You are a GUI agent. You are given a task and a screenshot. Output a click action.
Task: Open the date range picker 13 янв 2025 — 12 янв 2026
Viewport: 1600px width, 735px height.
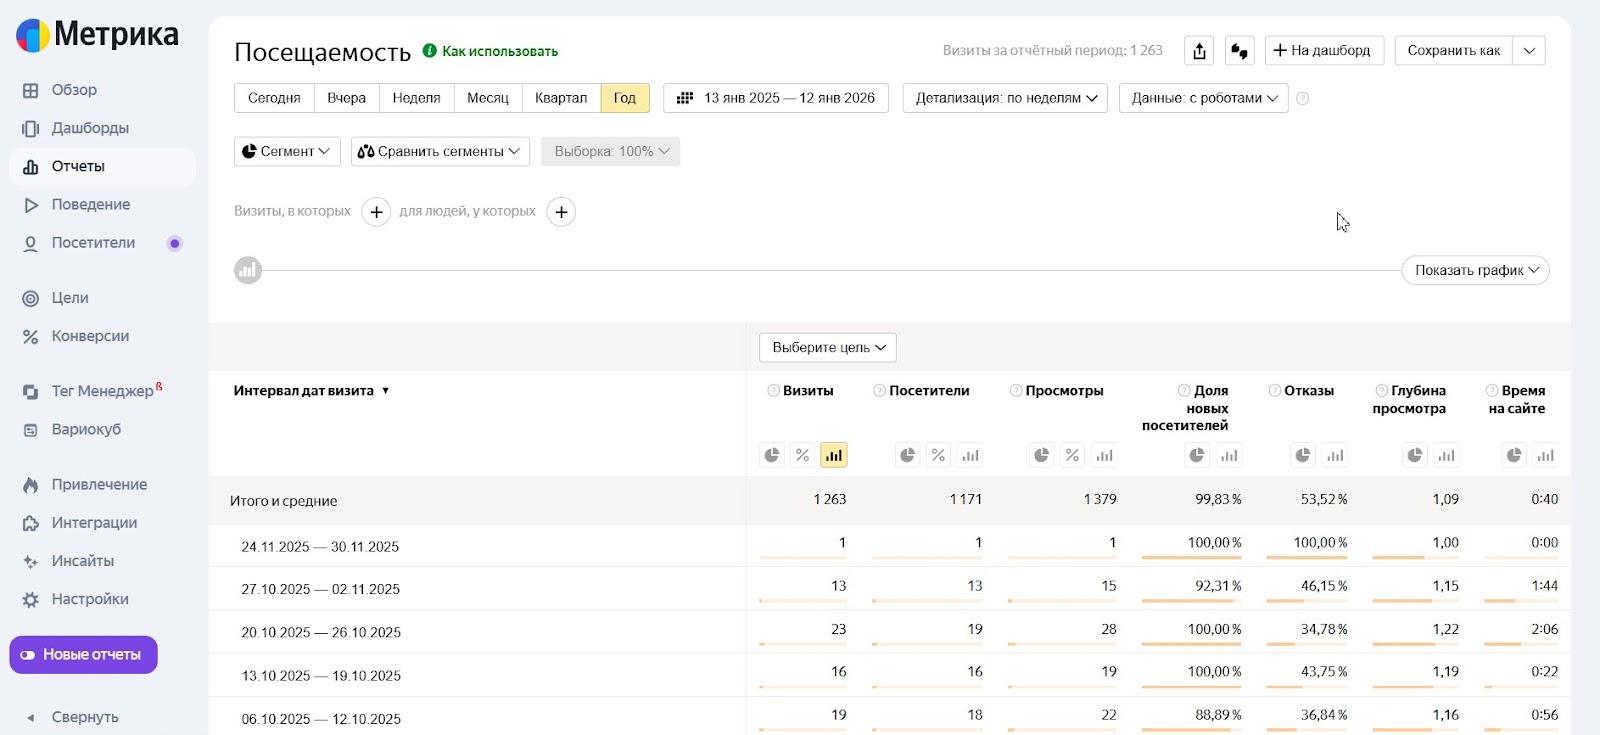pos(776,98)
